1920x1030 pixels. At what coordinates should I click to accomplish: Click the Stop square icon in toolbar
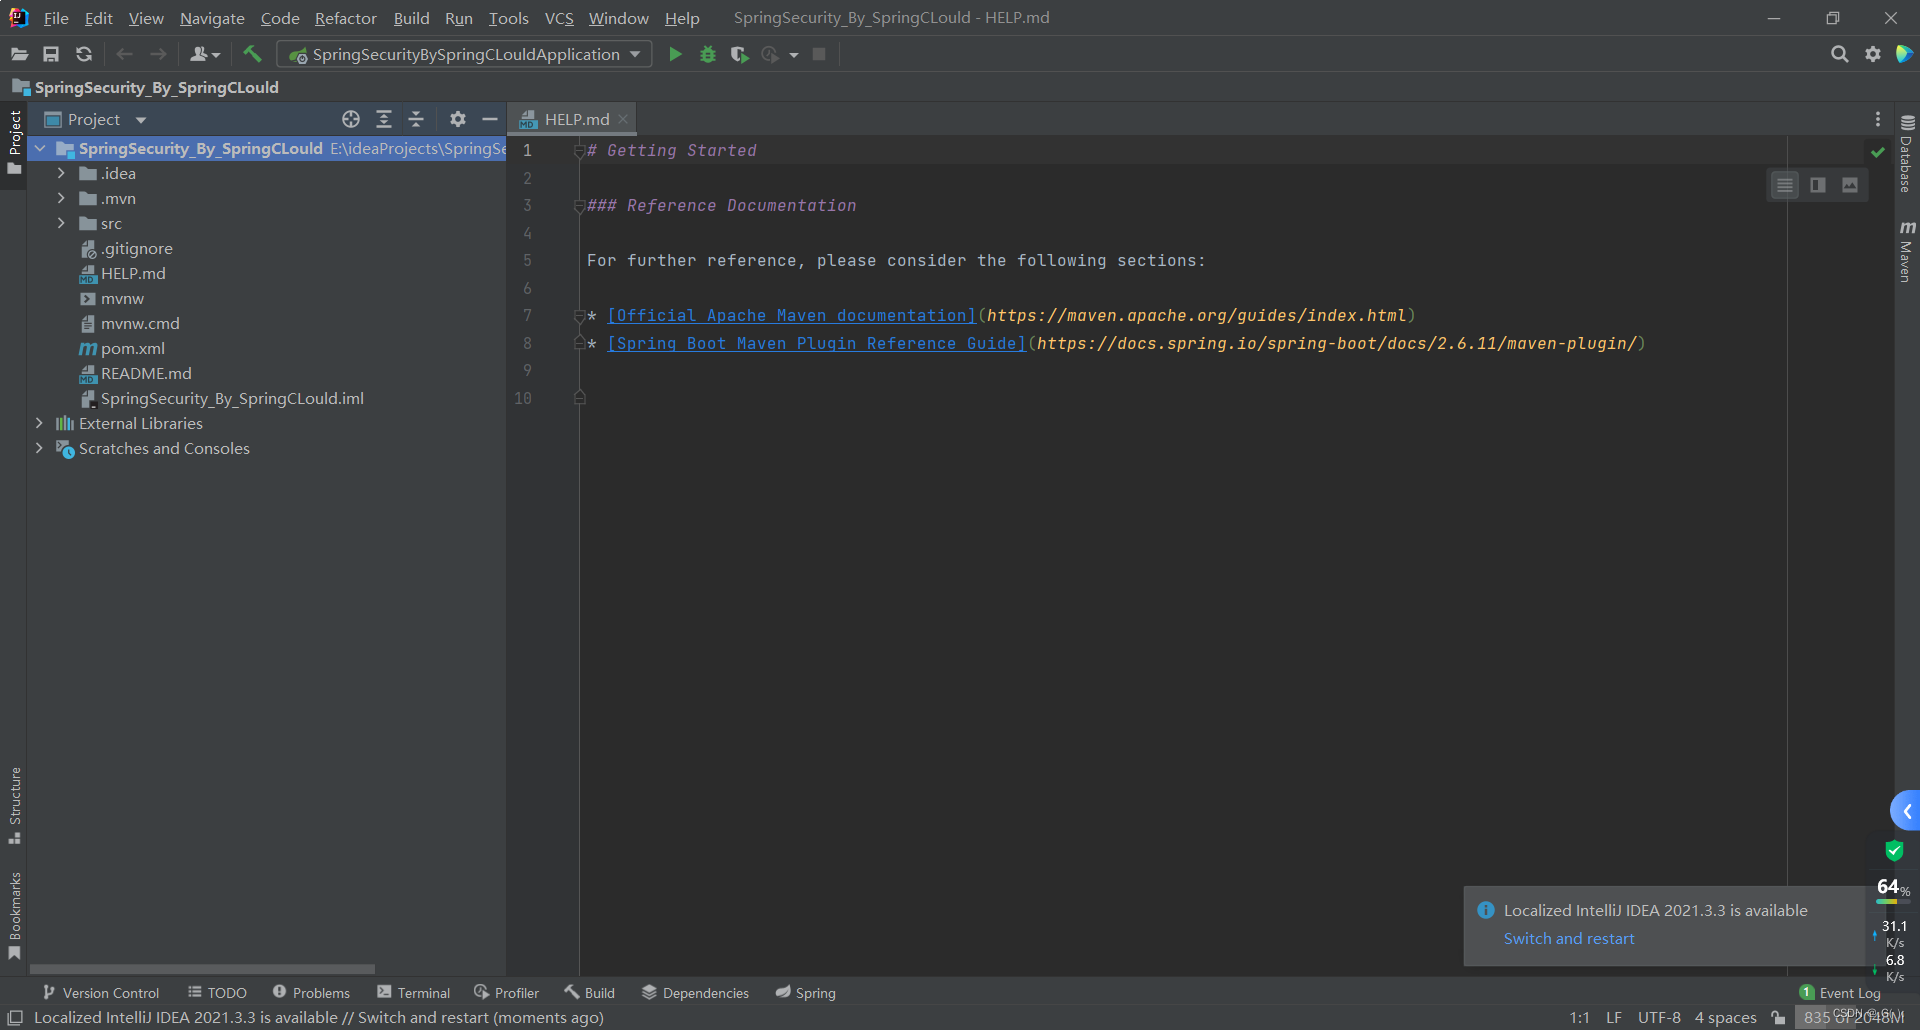coord(819,54)
